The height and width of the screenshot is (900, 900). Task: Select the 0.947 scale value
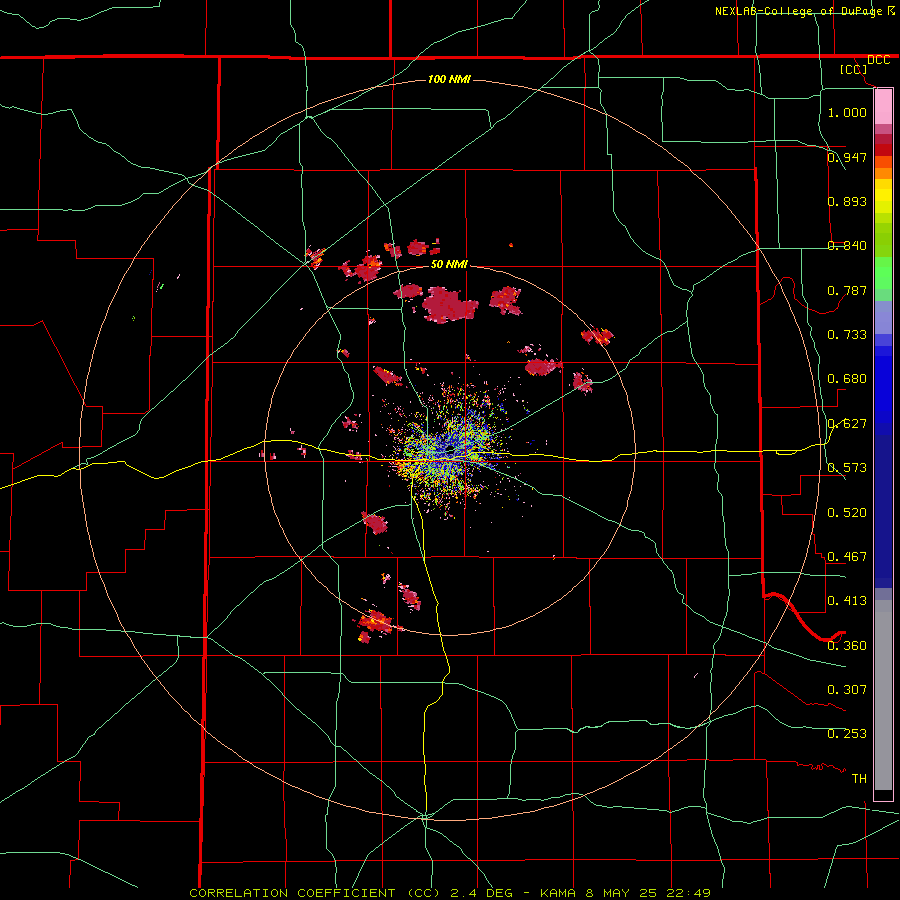click(847, 157)
